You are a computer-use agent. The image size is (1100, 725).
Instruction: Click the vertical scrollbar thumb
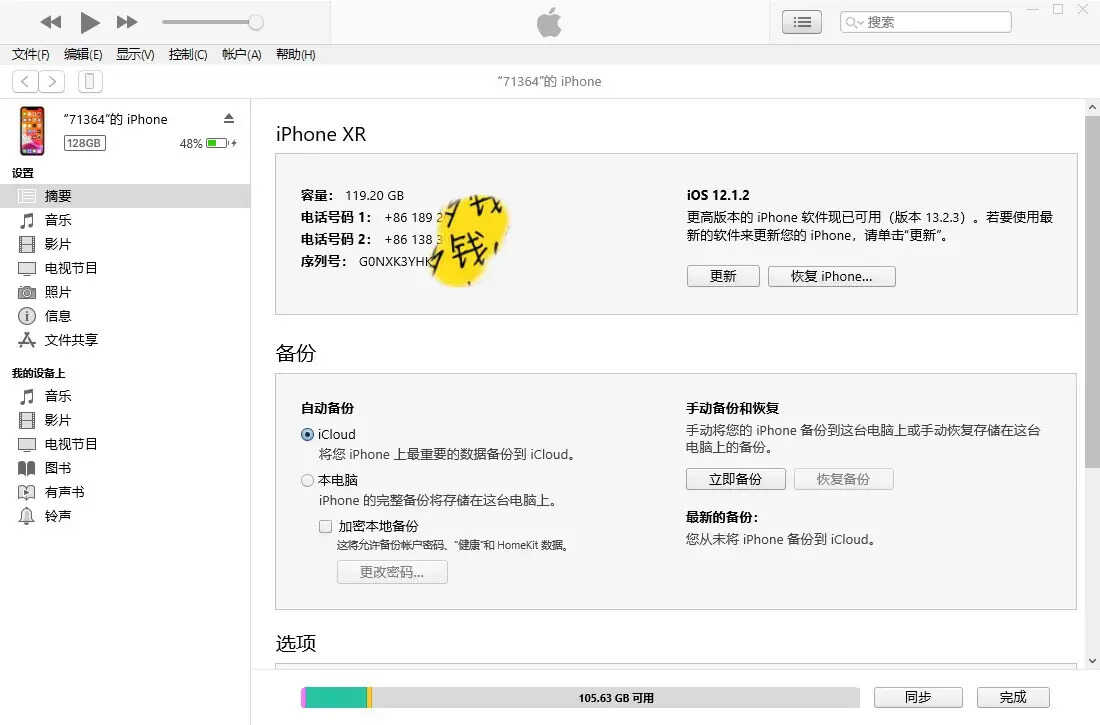1092,292
